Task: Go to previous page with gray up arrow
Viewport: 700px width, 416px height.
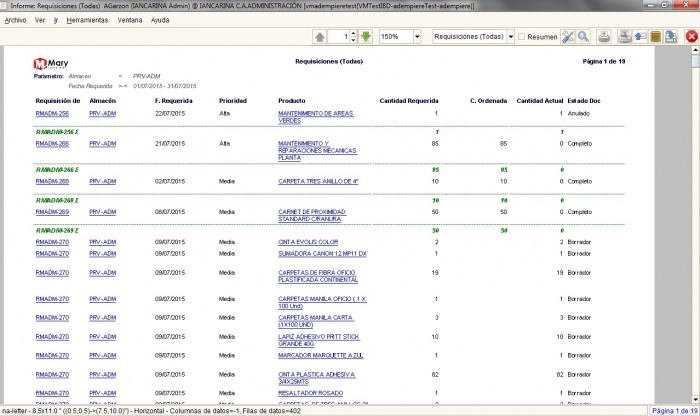Action: coord(320,37)
